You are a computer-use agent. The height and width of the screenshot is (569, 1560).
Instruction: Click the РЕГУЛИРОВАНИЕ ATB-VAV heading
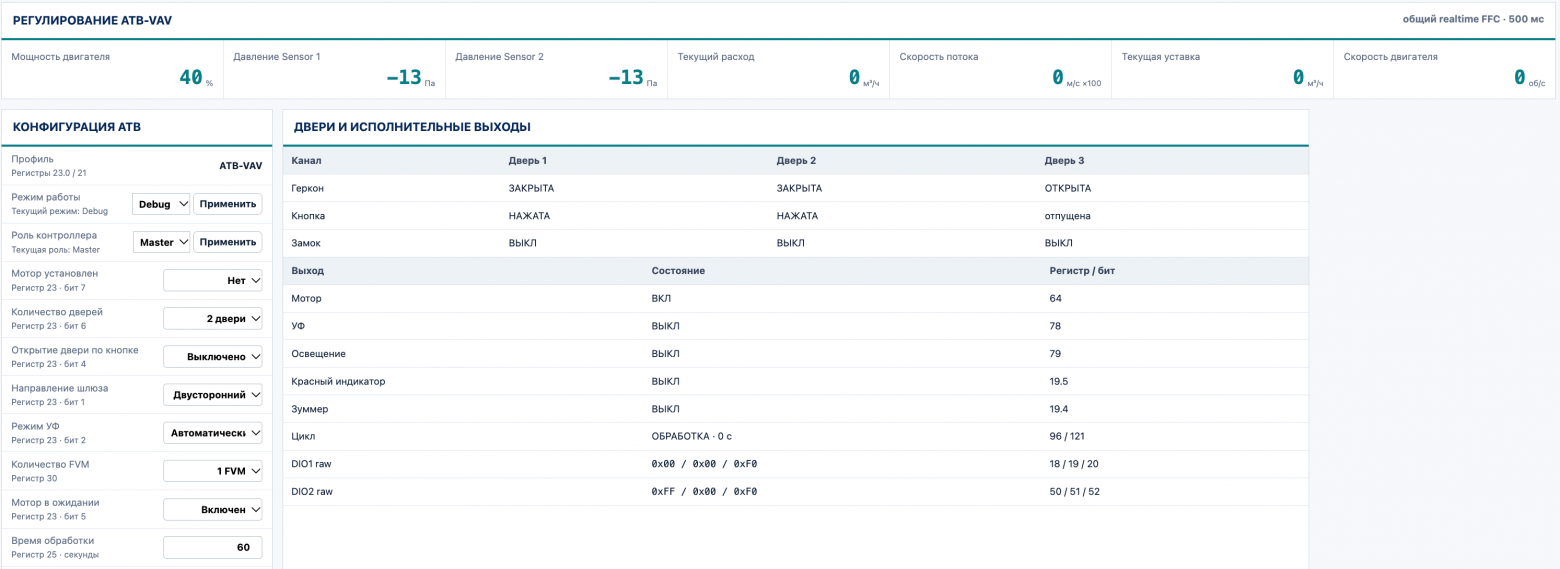click(92, 20)
